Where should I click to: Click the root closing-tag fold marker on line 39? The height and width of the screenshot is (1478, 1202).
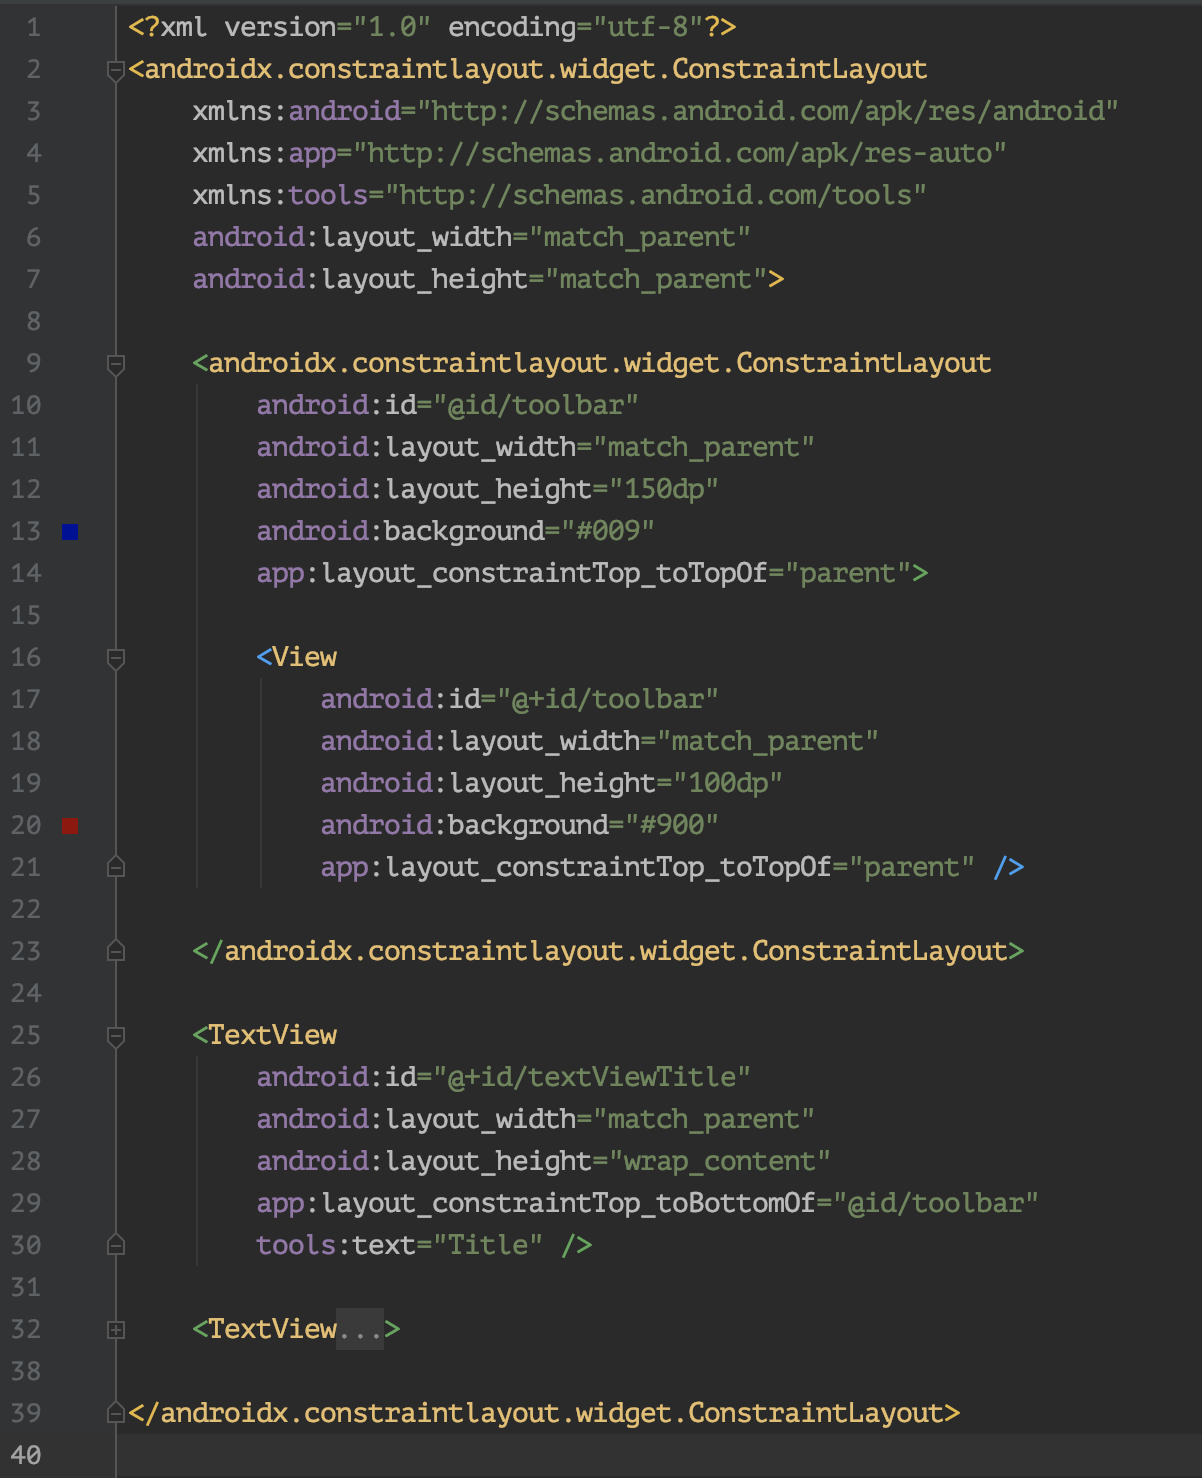(x=116, y=1413)
